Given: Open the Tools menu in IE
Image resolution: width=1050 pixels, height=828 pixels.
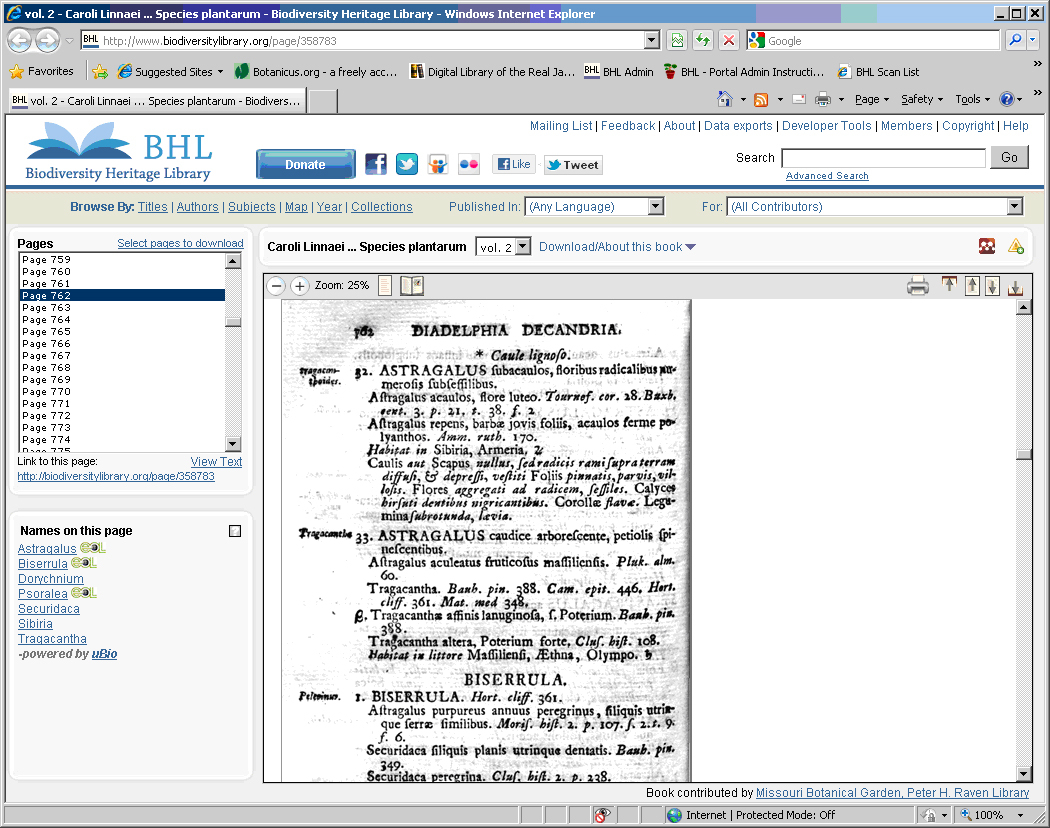Looking at the screenshot, I should (x=972, y=99).
